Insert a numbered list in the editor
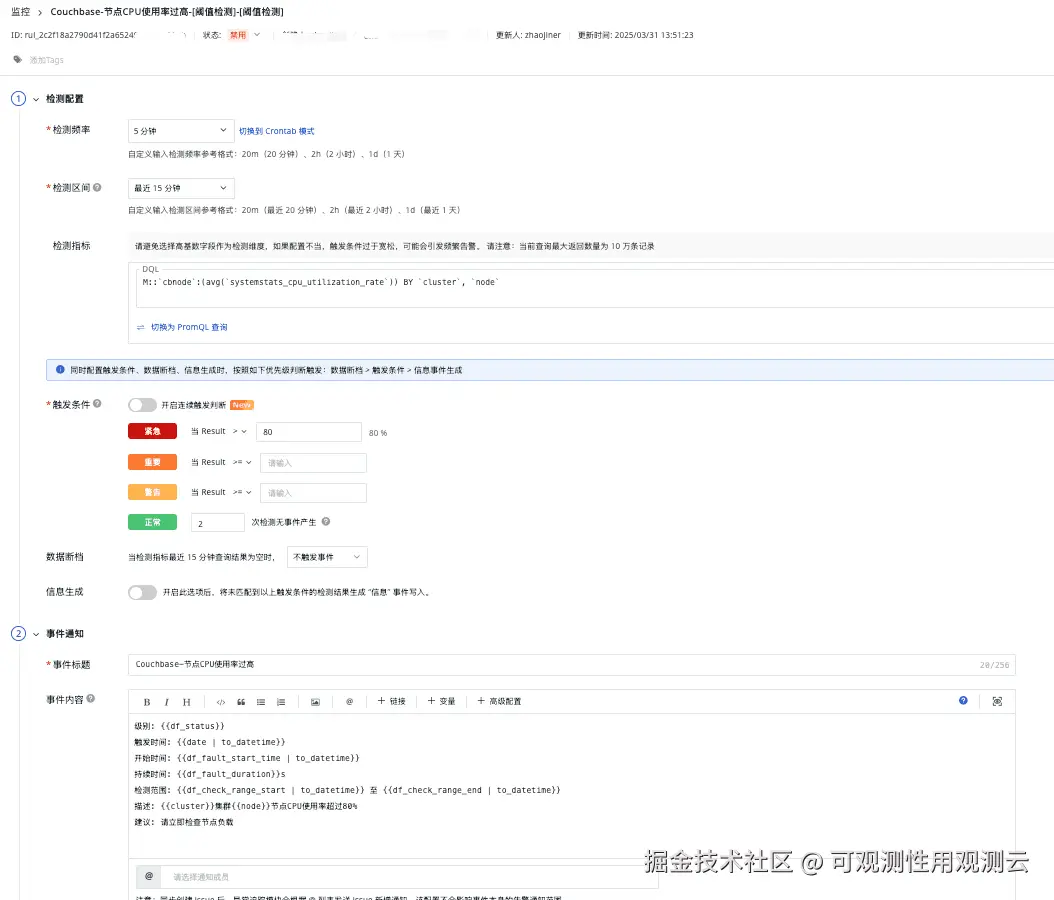Image resolution: width=1054 pixels, height=900 pixels. point(281,702)
